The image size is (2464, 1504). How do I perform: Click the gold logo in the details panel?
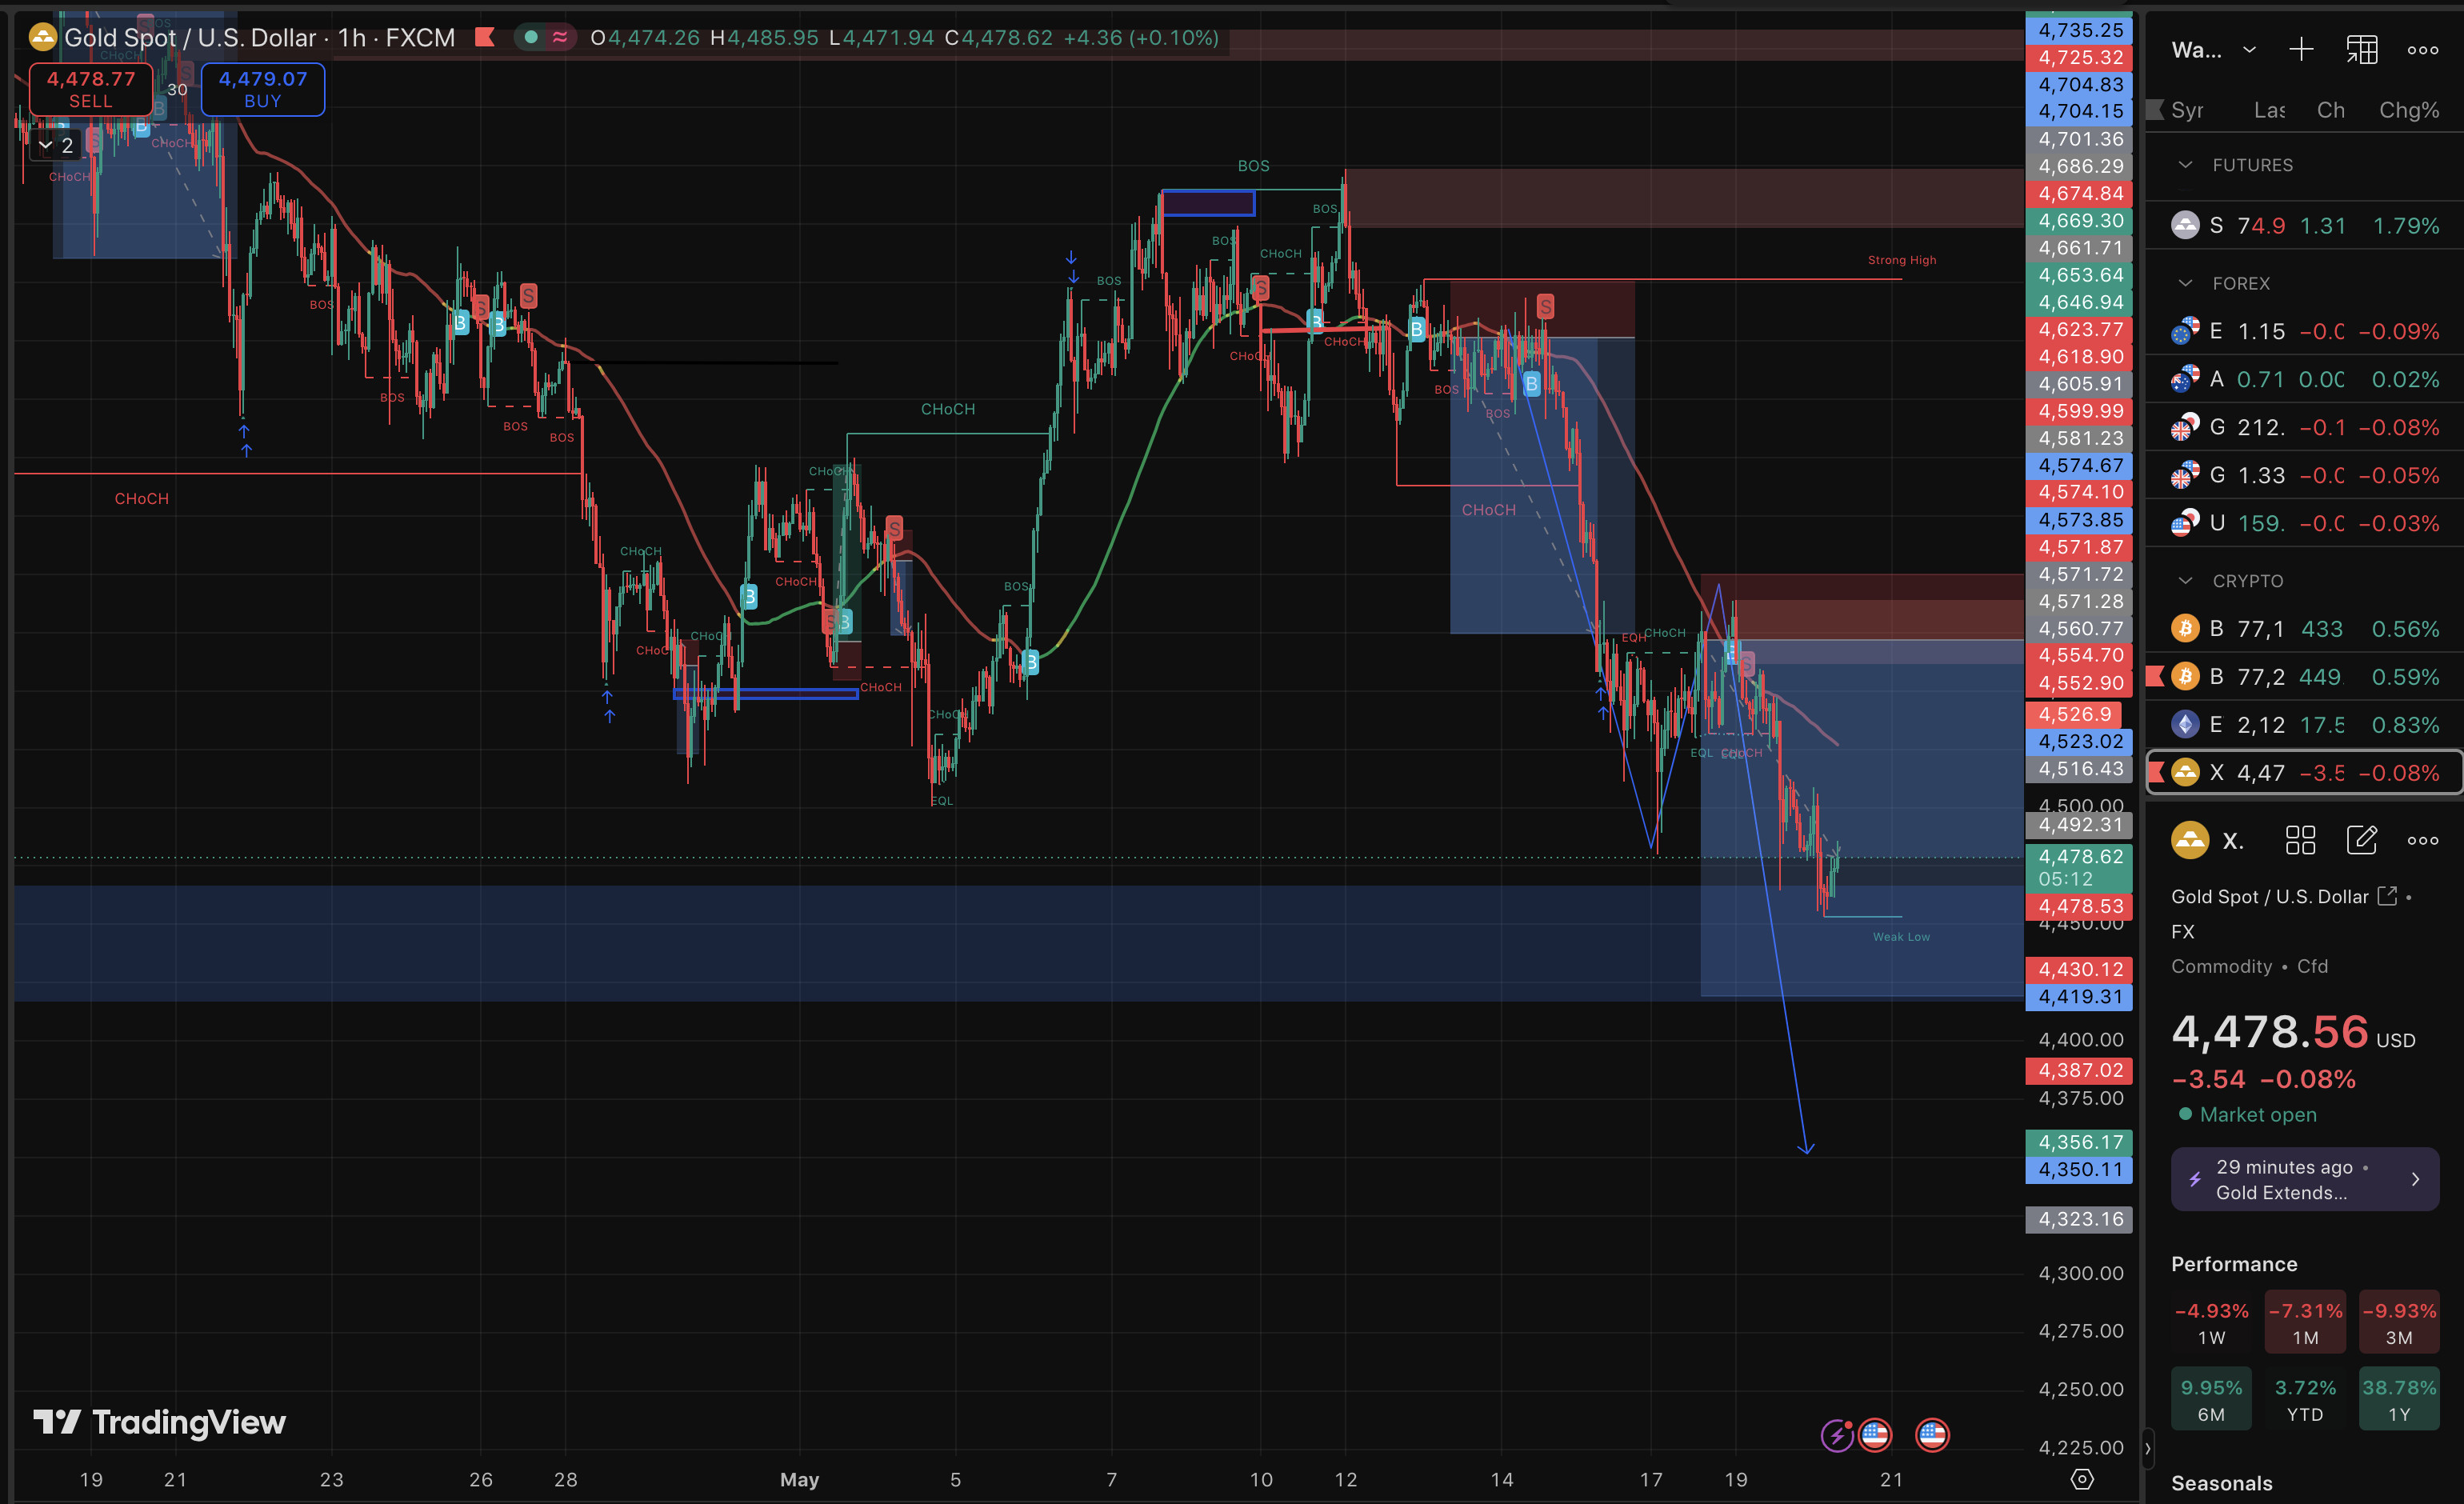(x=2190, y=840)
